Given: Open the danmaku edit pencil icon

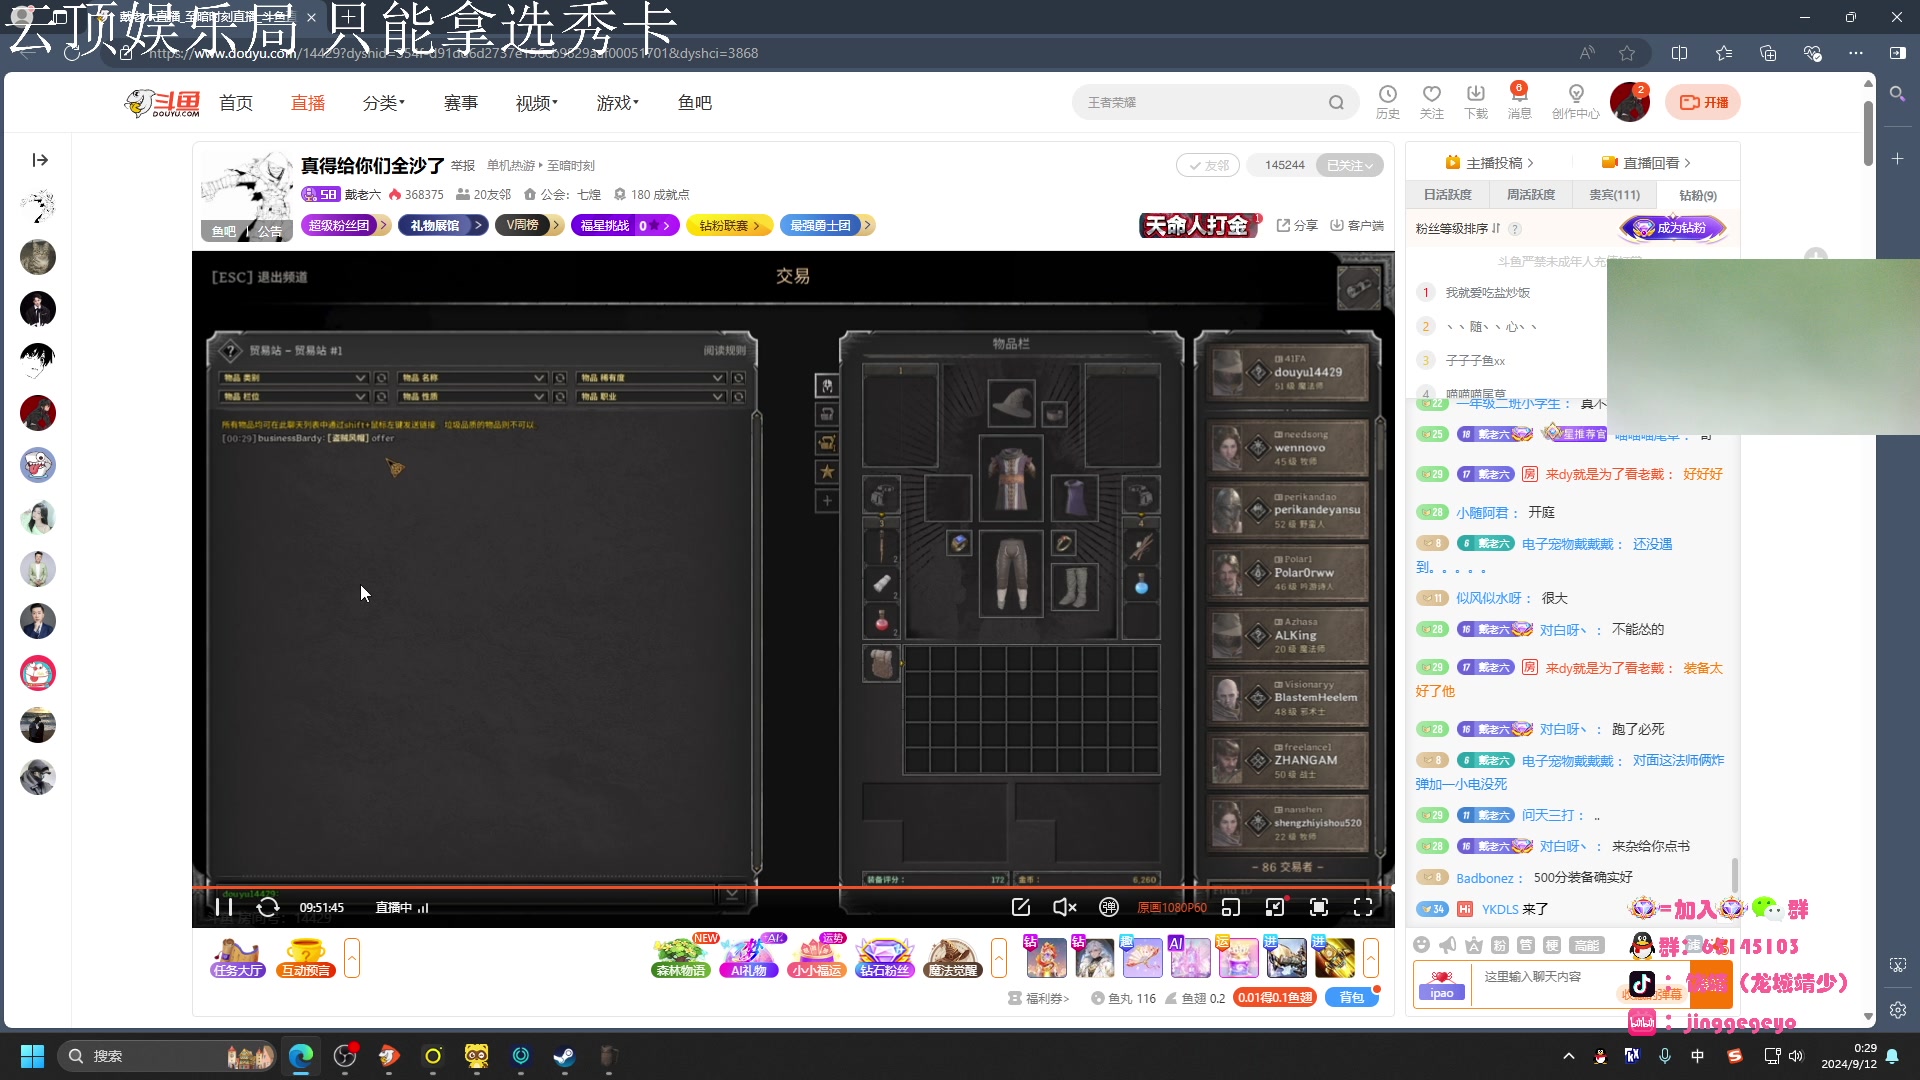Looking at the screenshot, I should coord(1021,907).
